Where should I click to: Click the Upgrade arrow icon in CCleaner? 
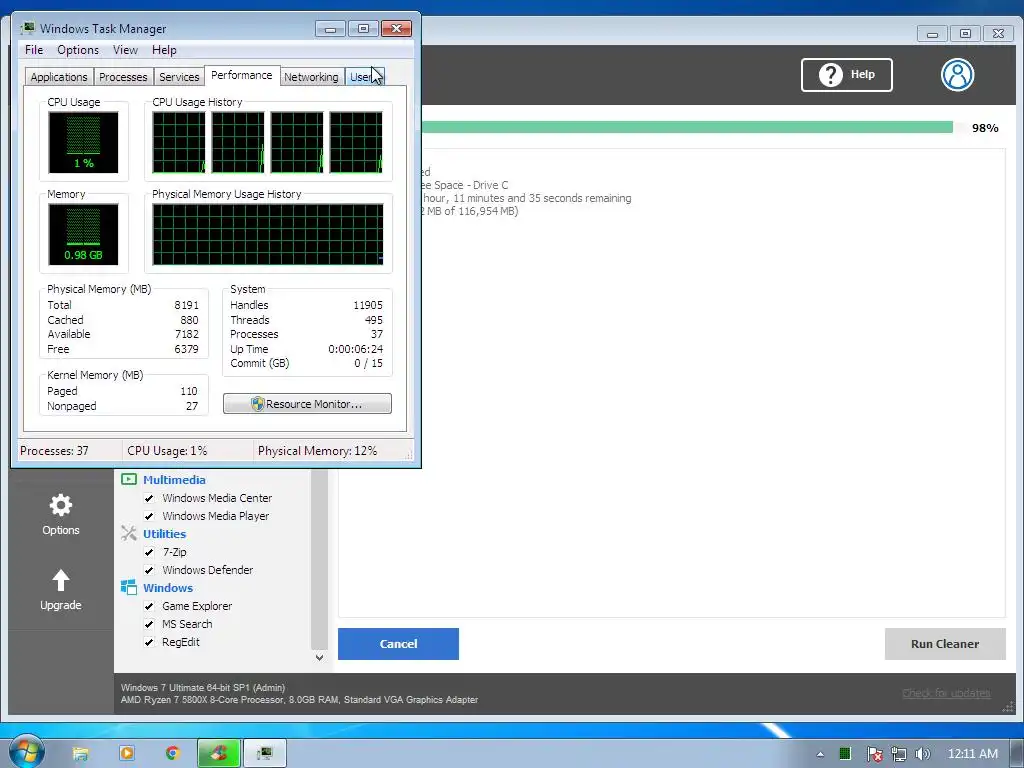pyautogui.click(x=61, y=580)
